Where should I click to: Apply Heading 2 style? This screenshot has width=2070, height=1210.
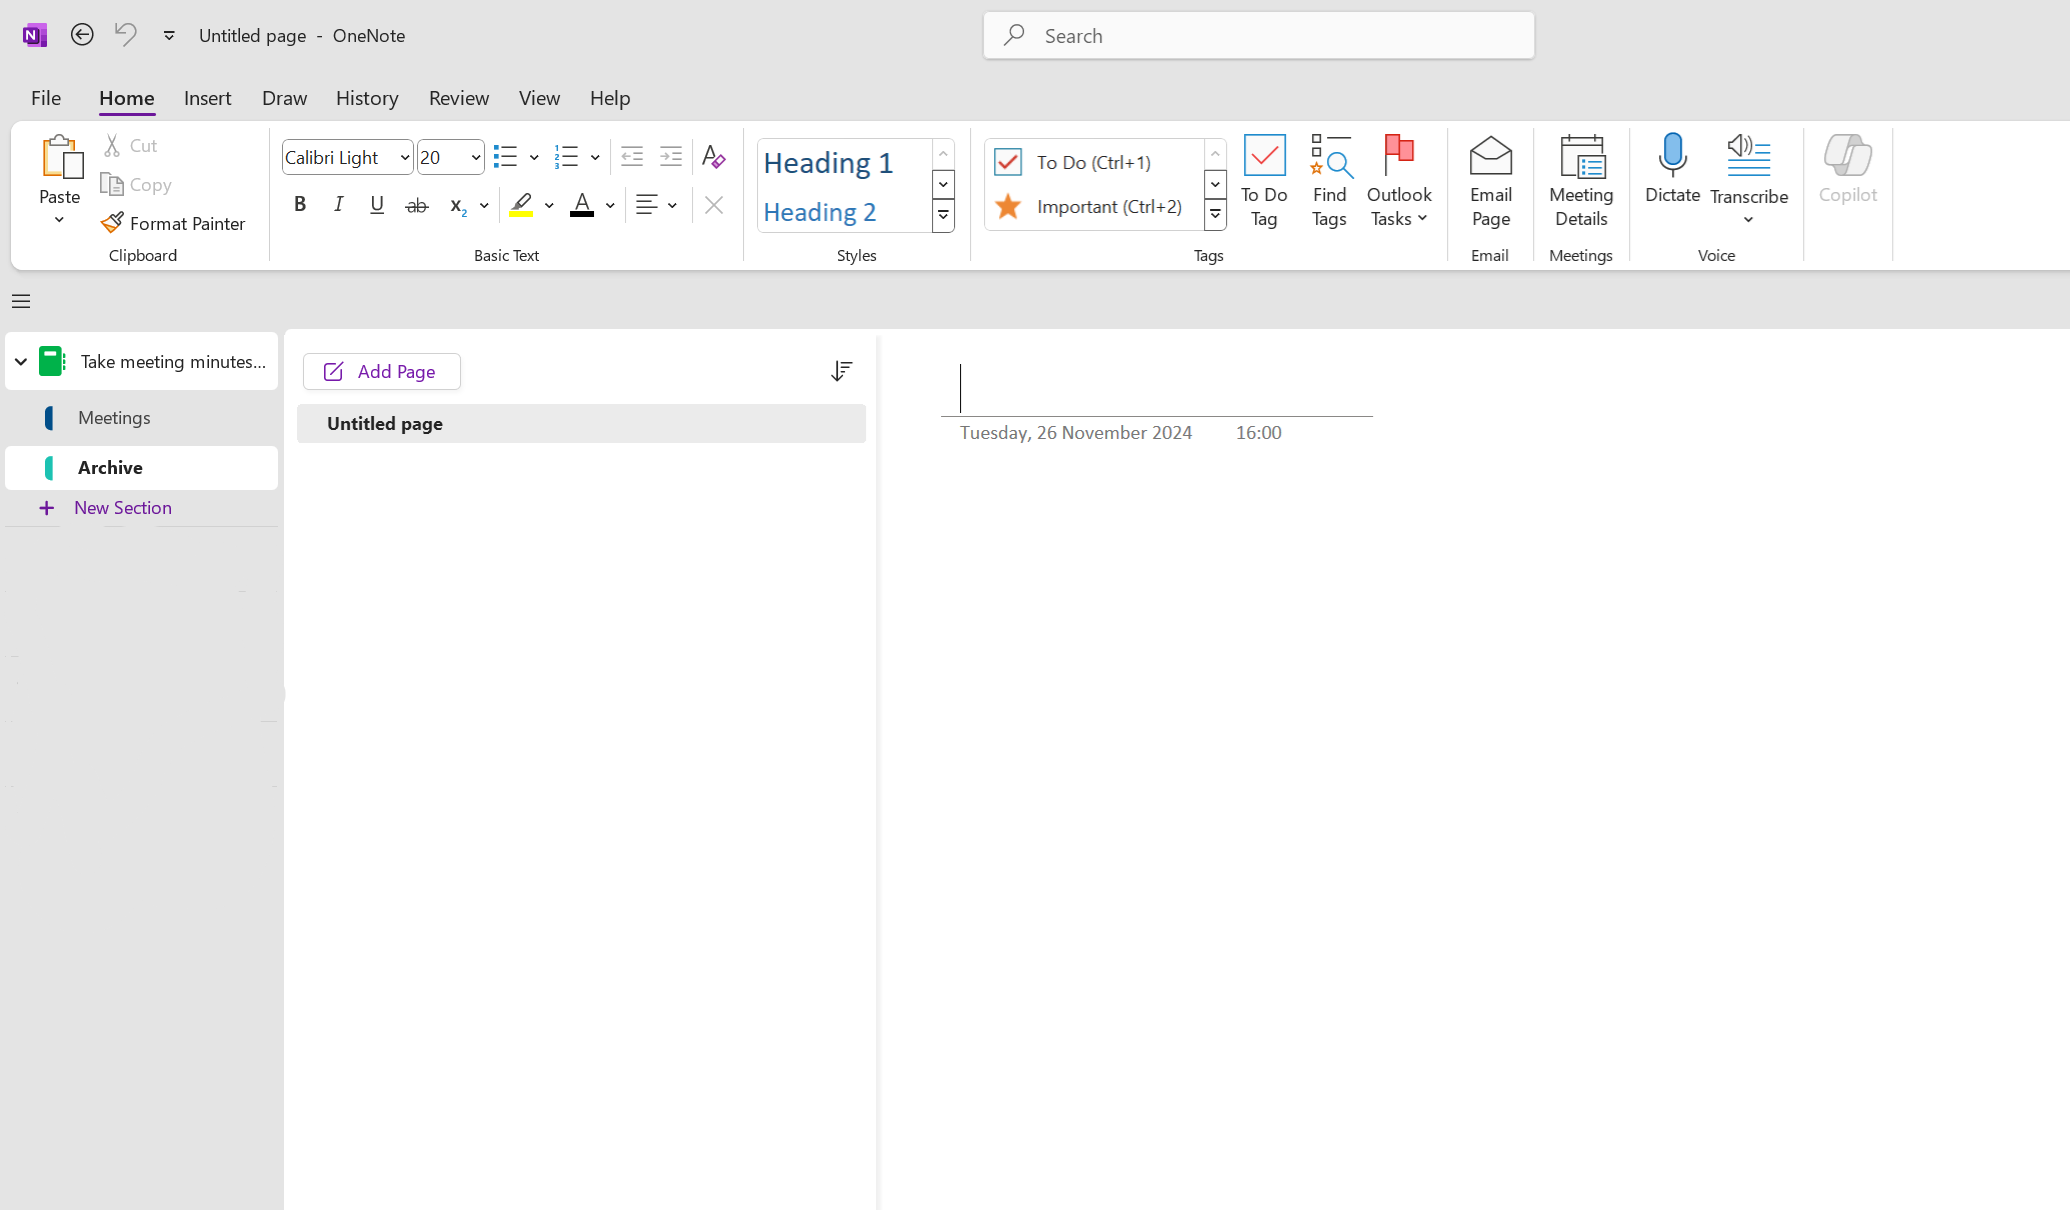[x=845, y=211]
